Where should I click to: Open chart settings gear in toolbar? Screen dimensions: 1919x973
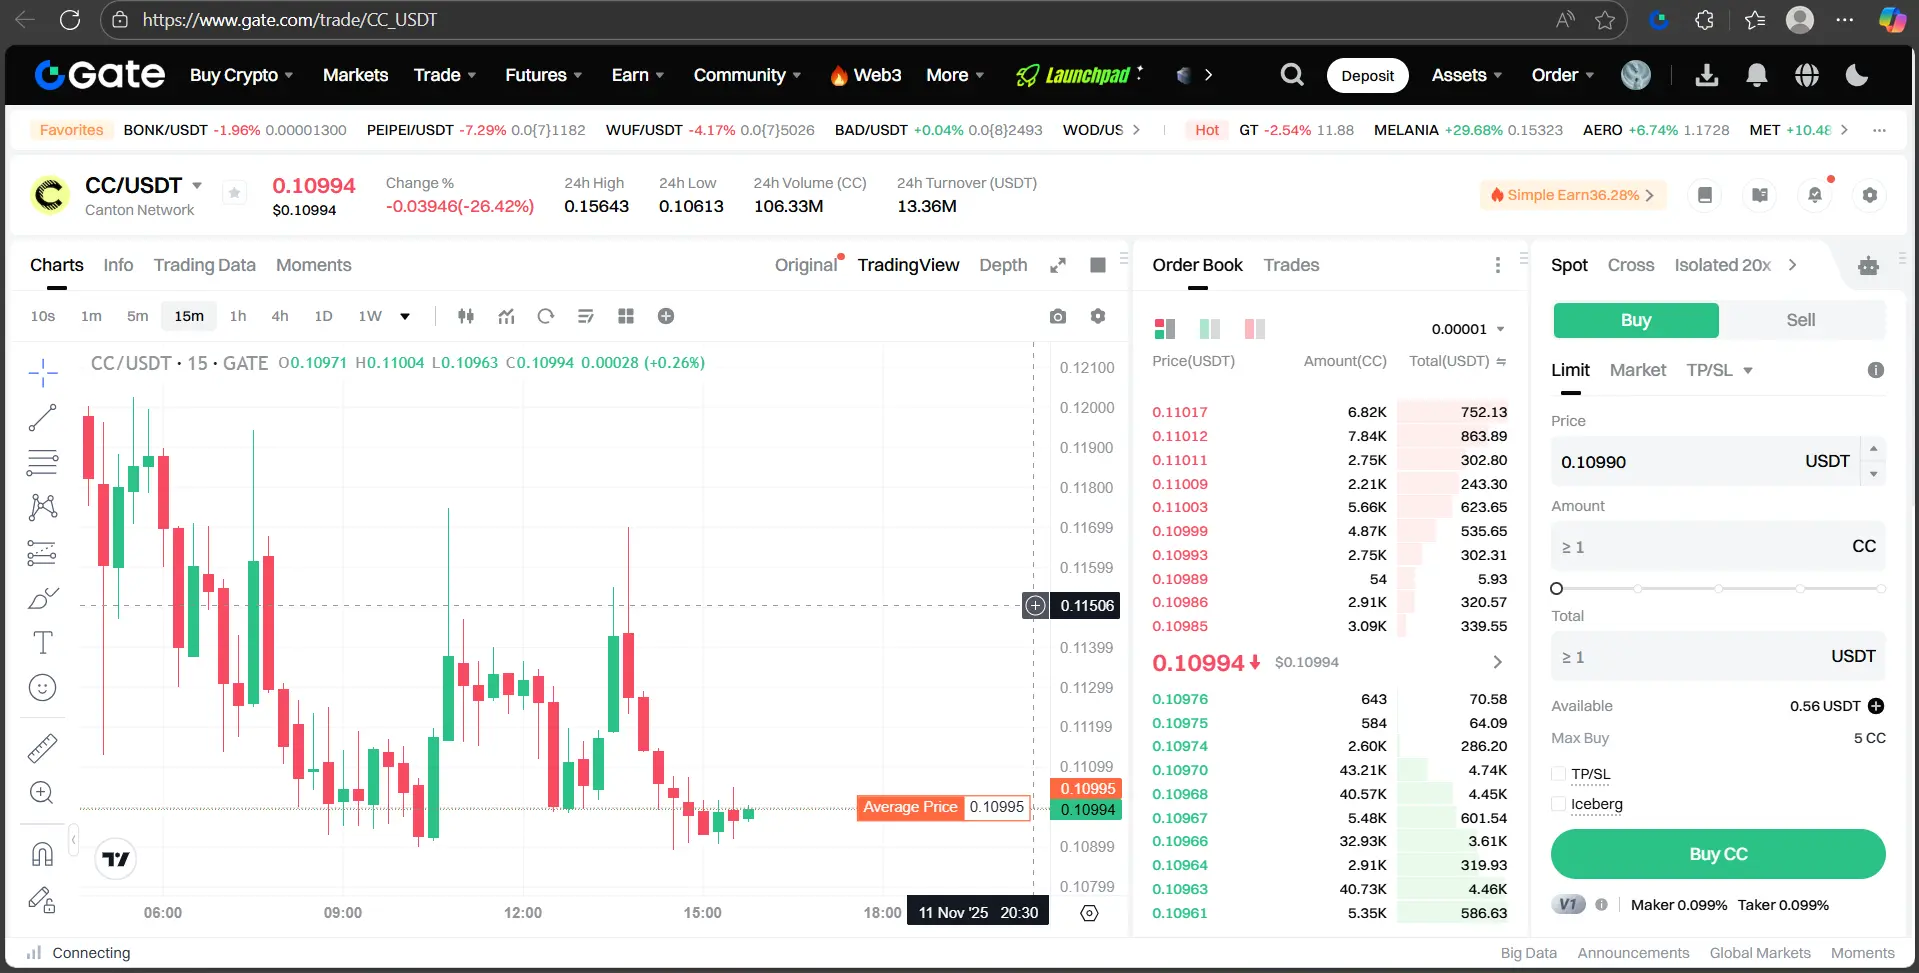(x=1098, y=316)
